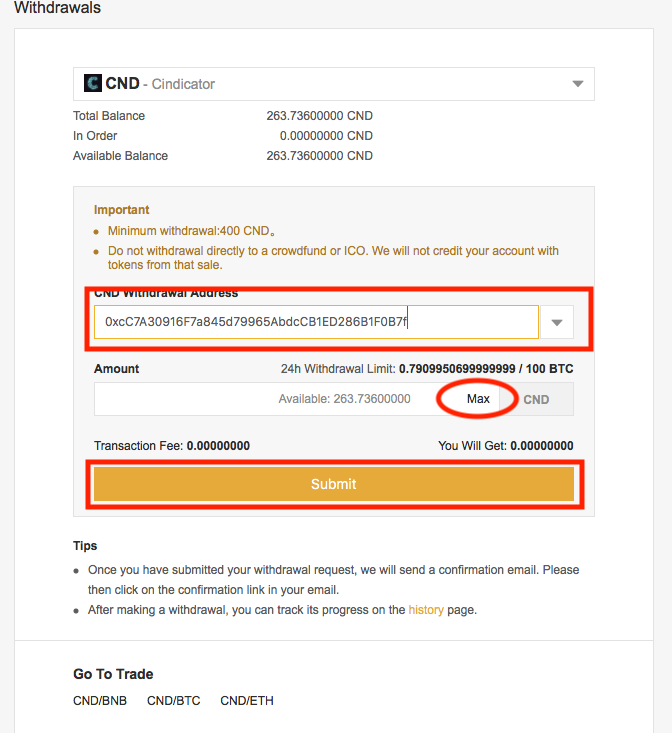Click the Withdrawals page heading
Viewport: 672px width, 733px height.
pyautogui.click(x=57, y=8)
